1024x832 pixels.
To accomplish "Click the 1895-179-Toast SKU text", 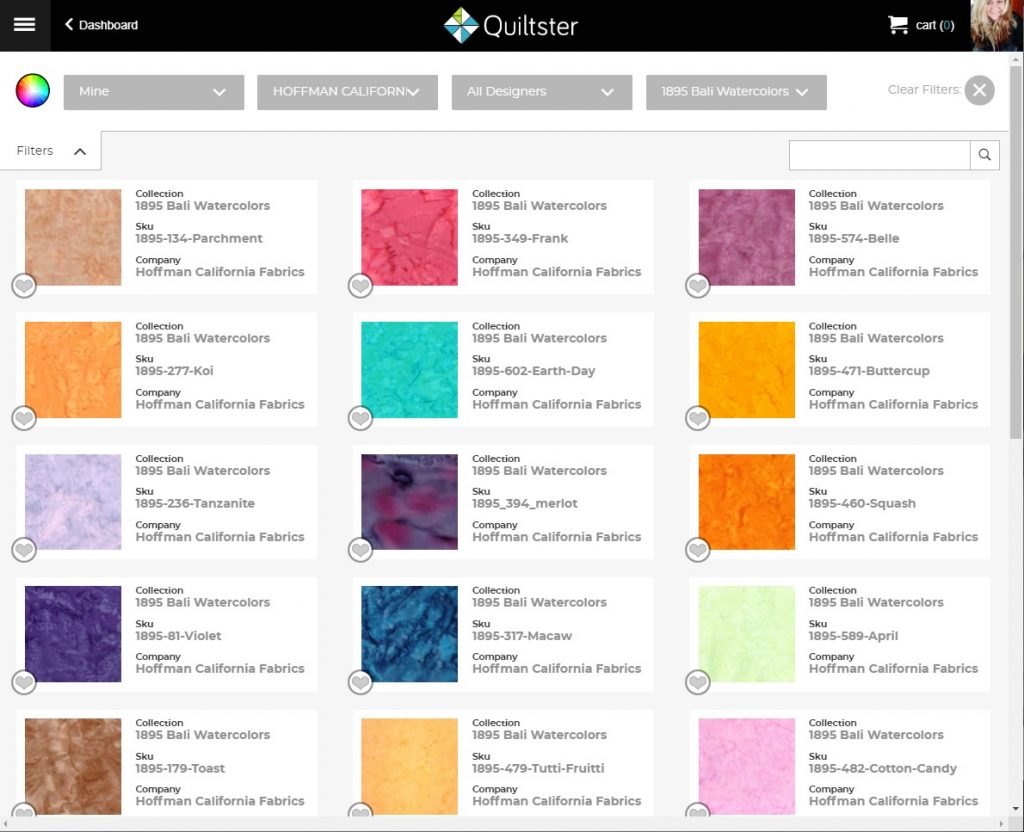I will point(180,769).
